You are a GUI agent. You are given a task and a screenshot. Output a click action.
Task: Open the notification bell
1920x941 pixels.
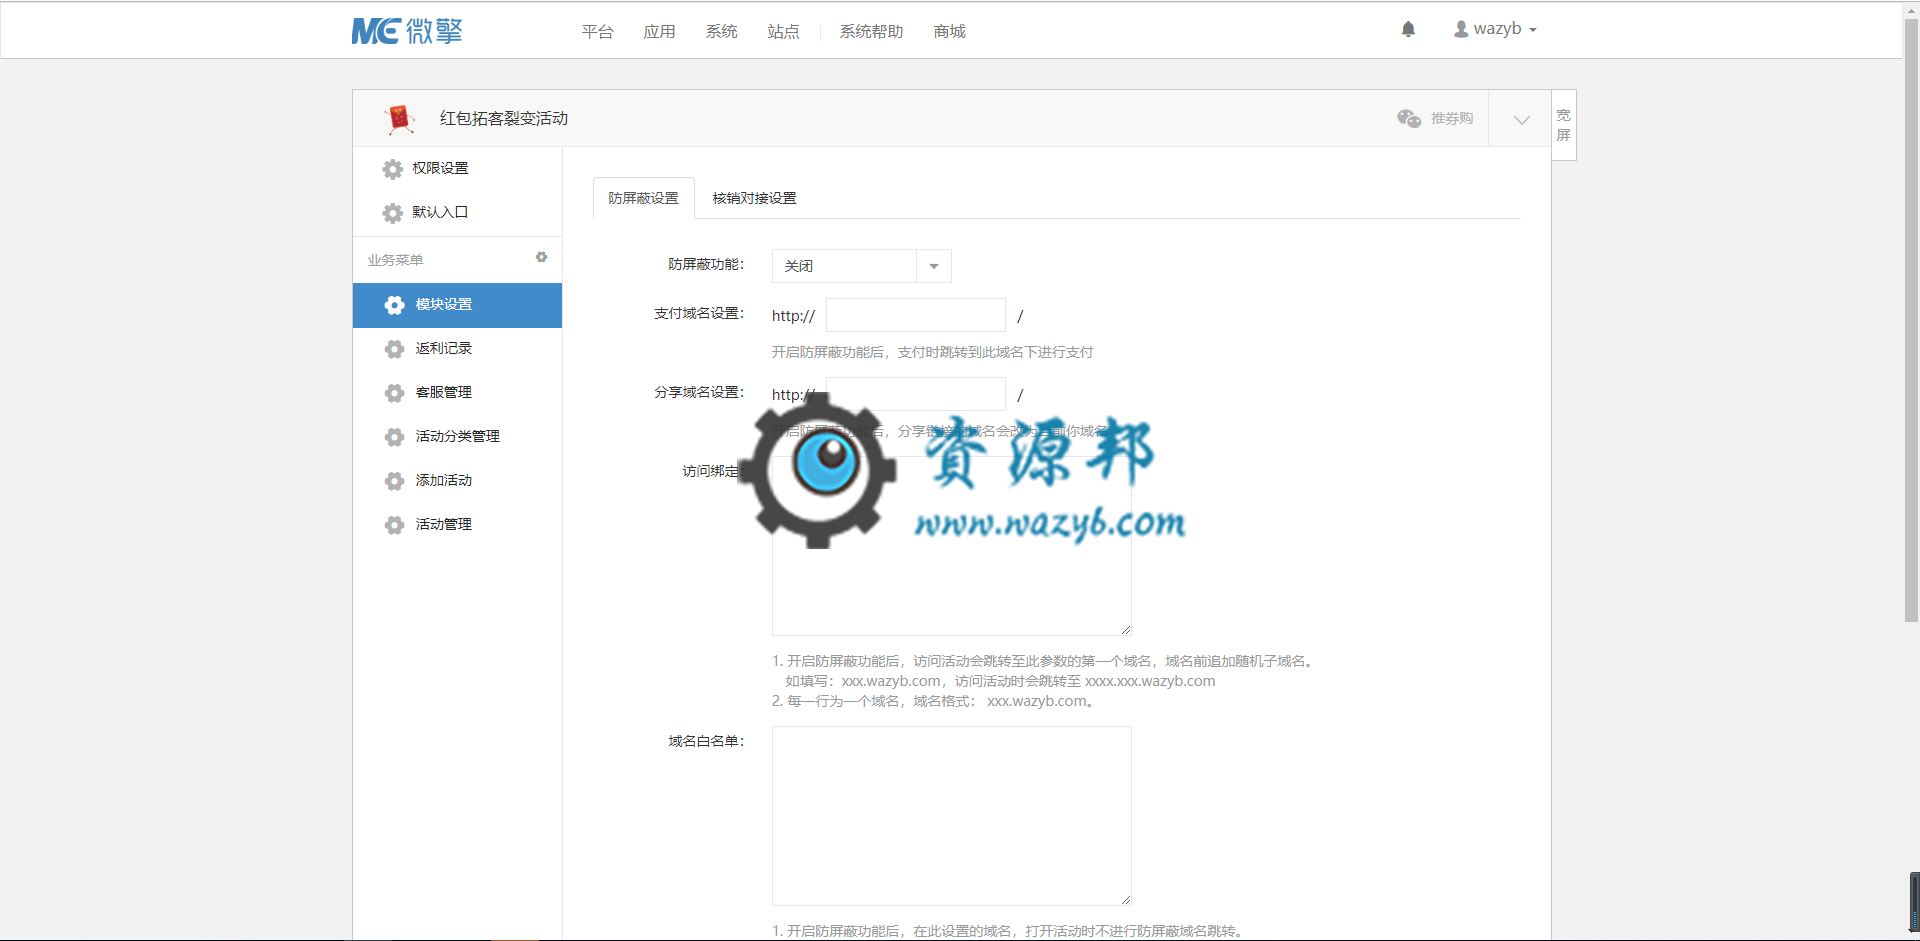click(1408, 29)
